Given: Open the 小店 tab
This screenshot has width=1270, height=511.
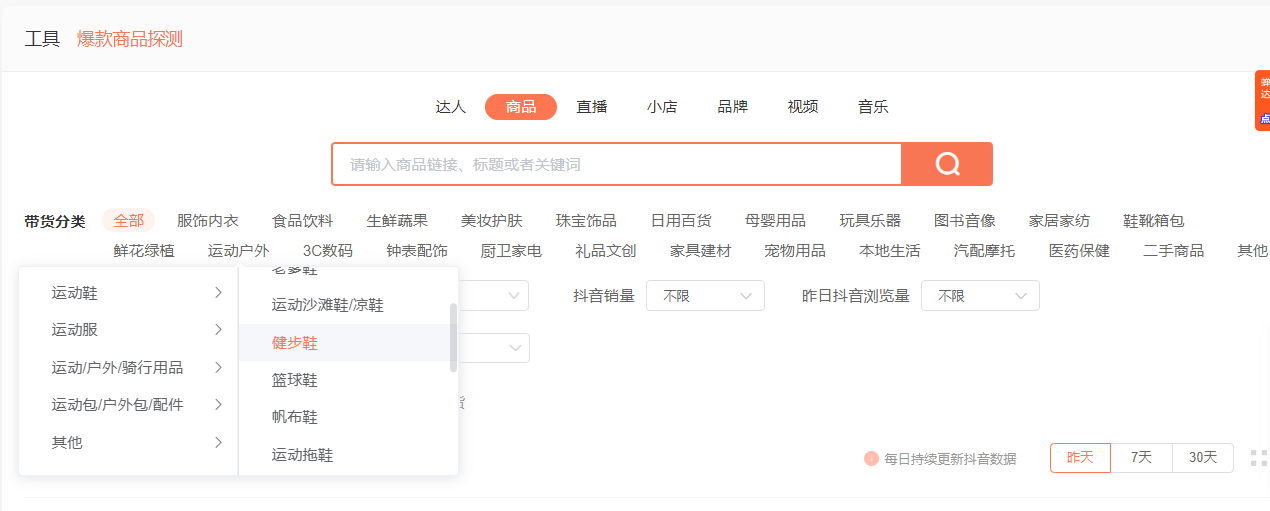Looking at the screenshot, I should coord(662,107).
